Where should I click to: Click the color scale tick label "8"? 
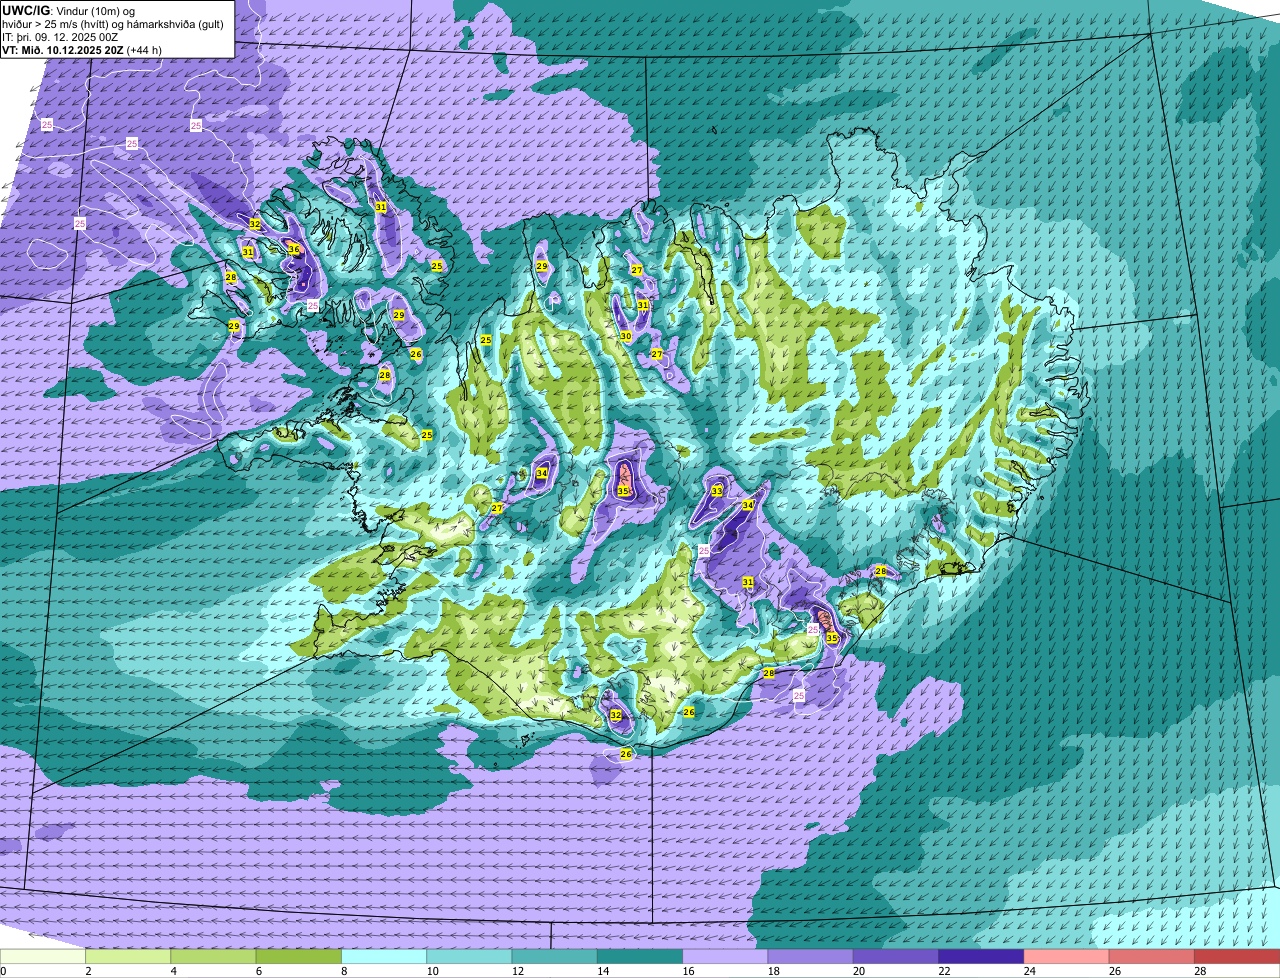pos(343,971)
